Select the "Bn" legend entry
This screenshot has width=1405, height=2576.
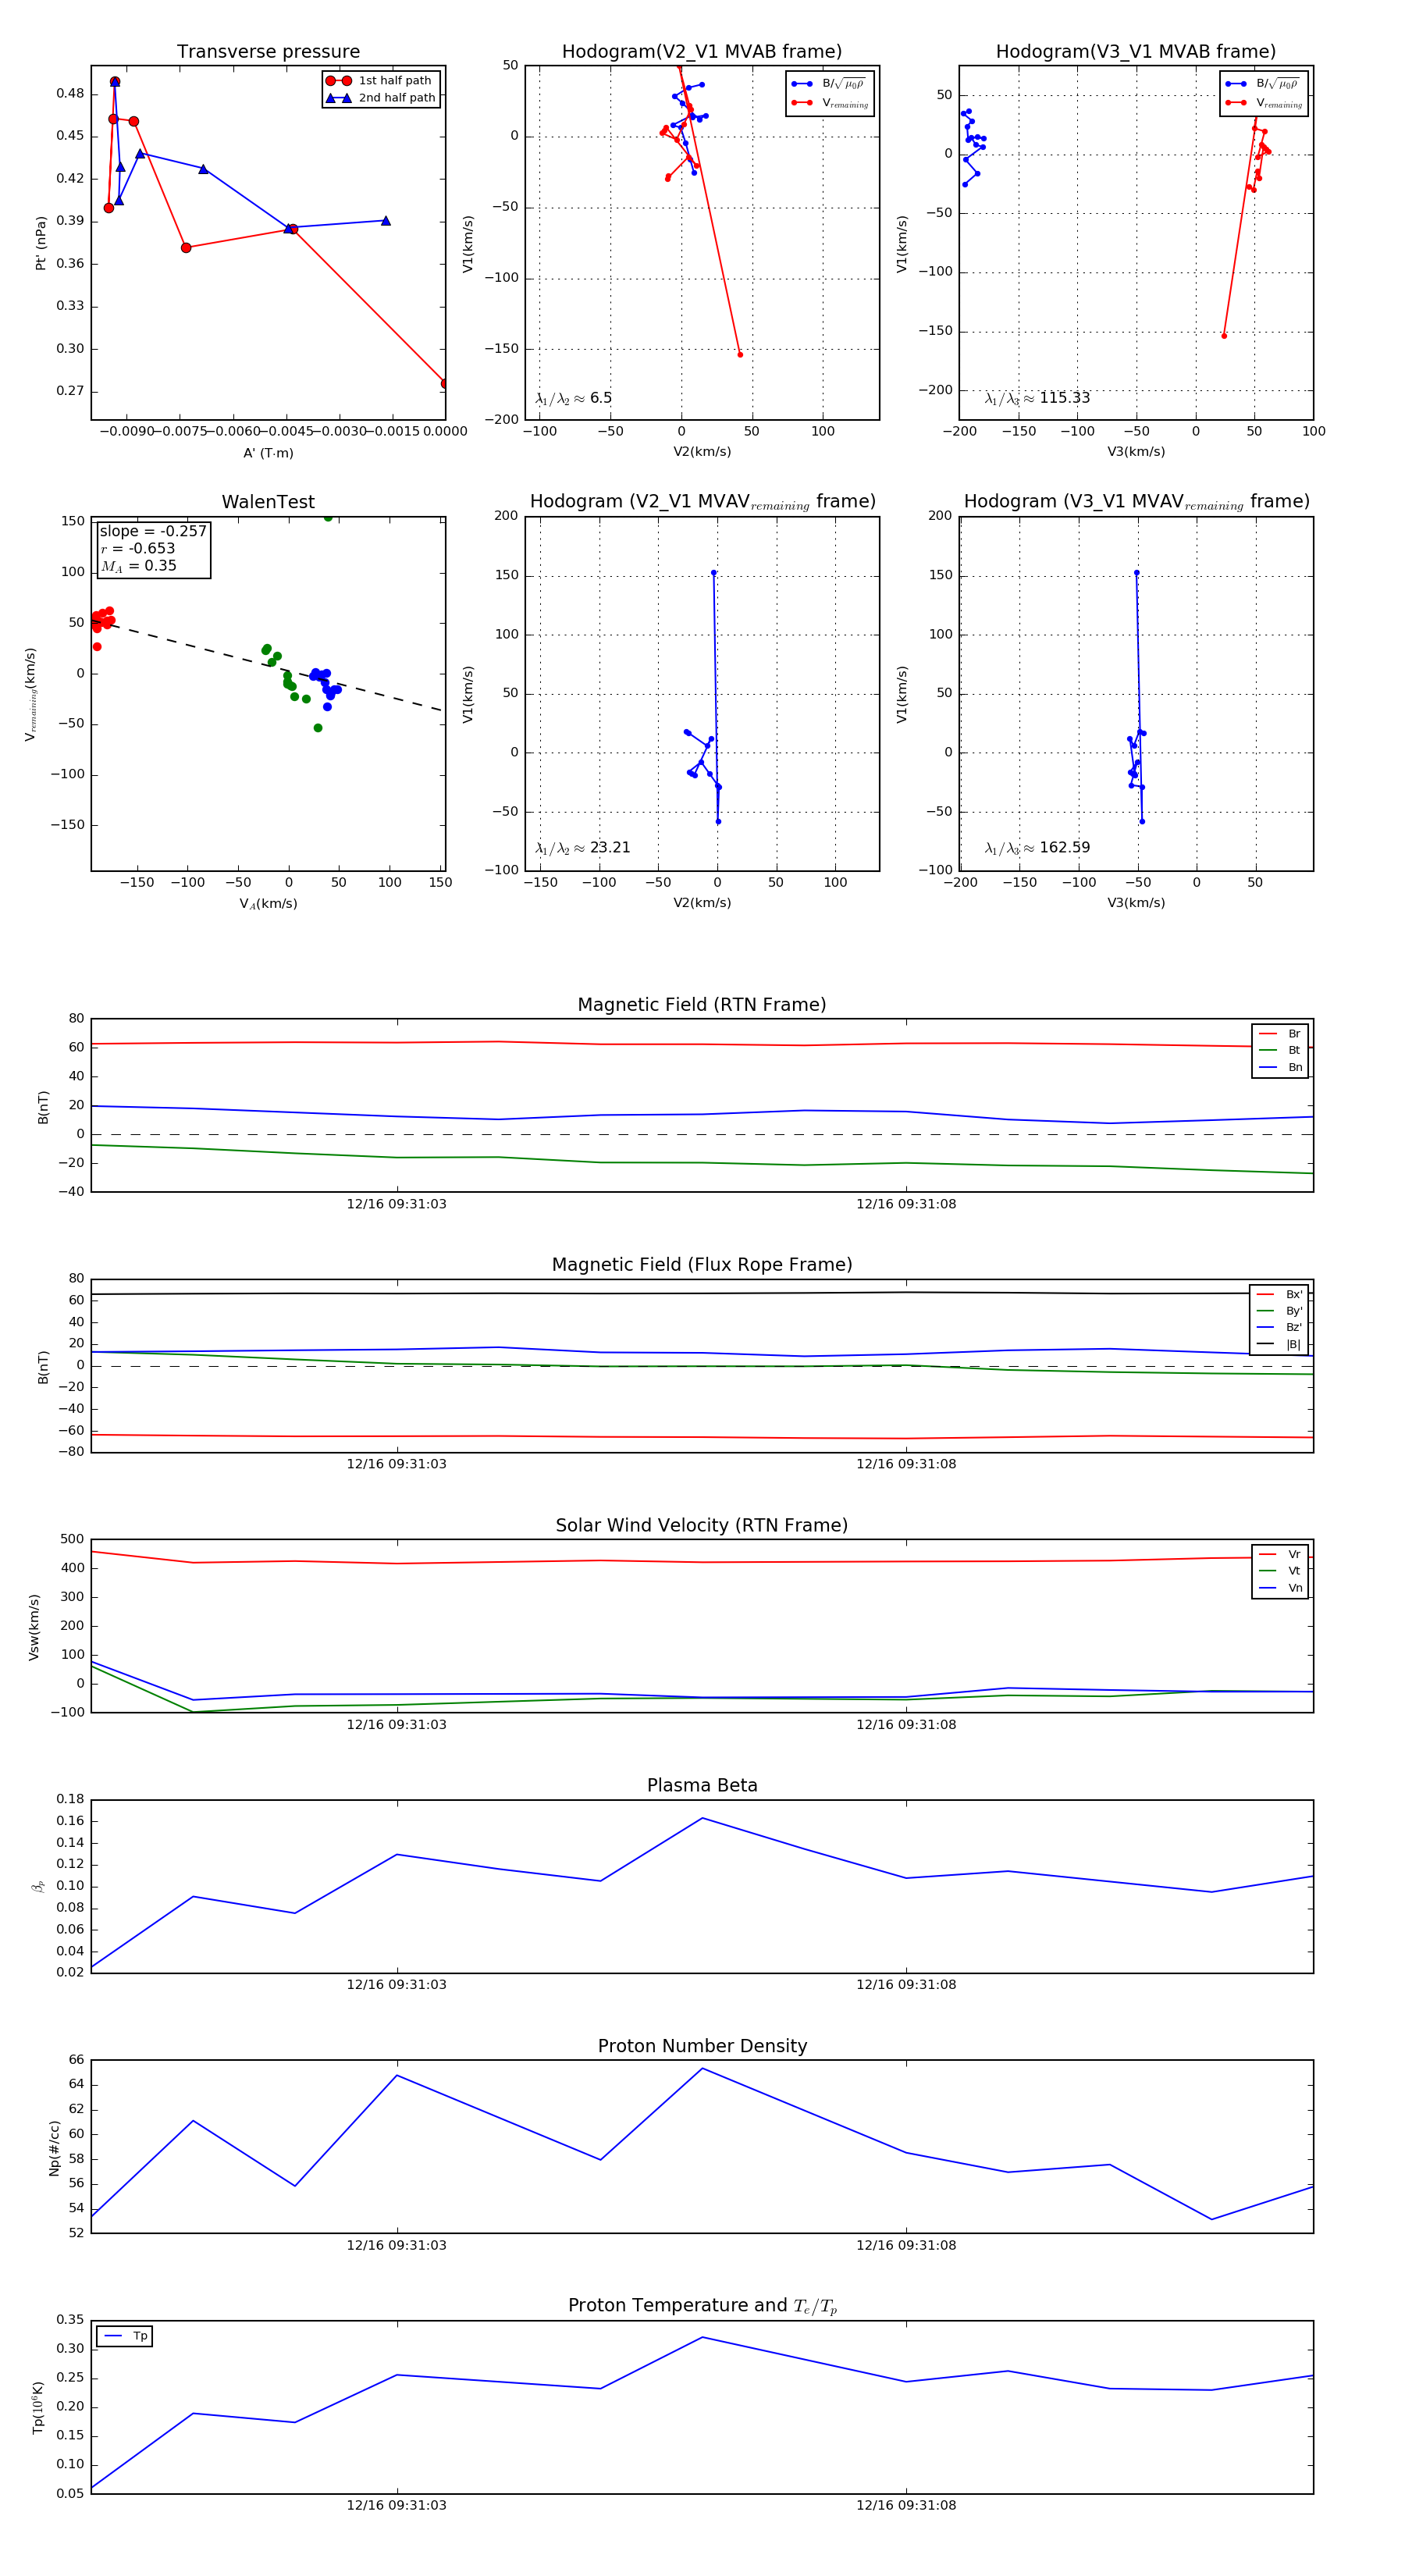[1280, 1068]
